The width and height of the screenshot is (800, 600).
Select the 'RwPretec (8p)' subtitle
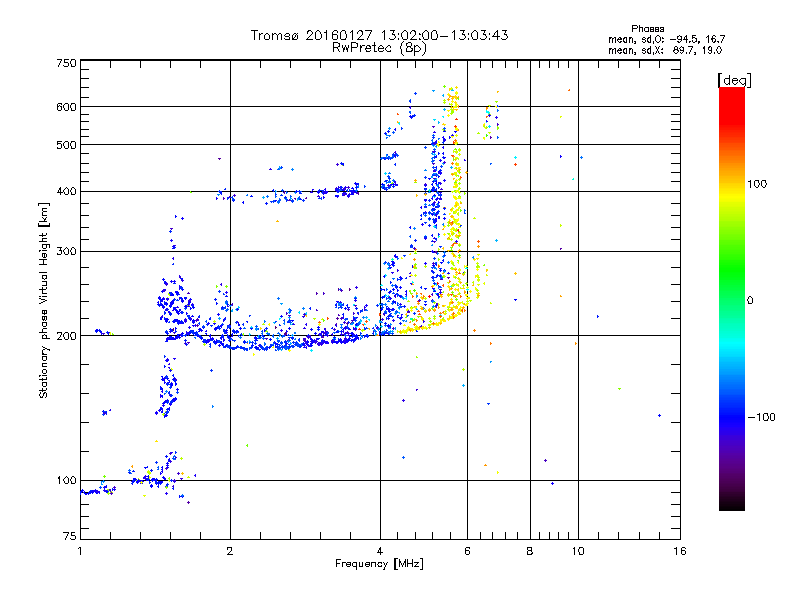click(x=380, y=48)
